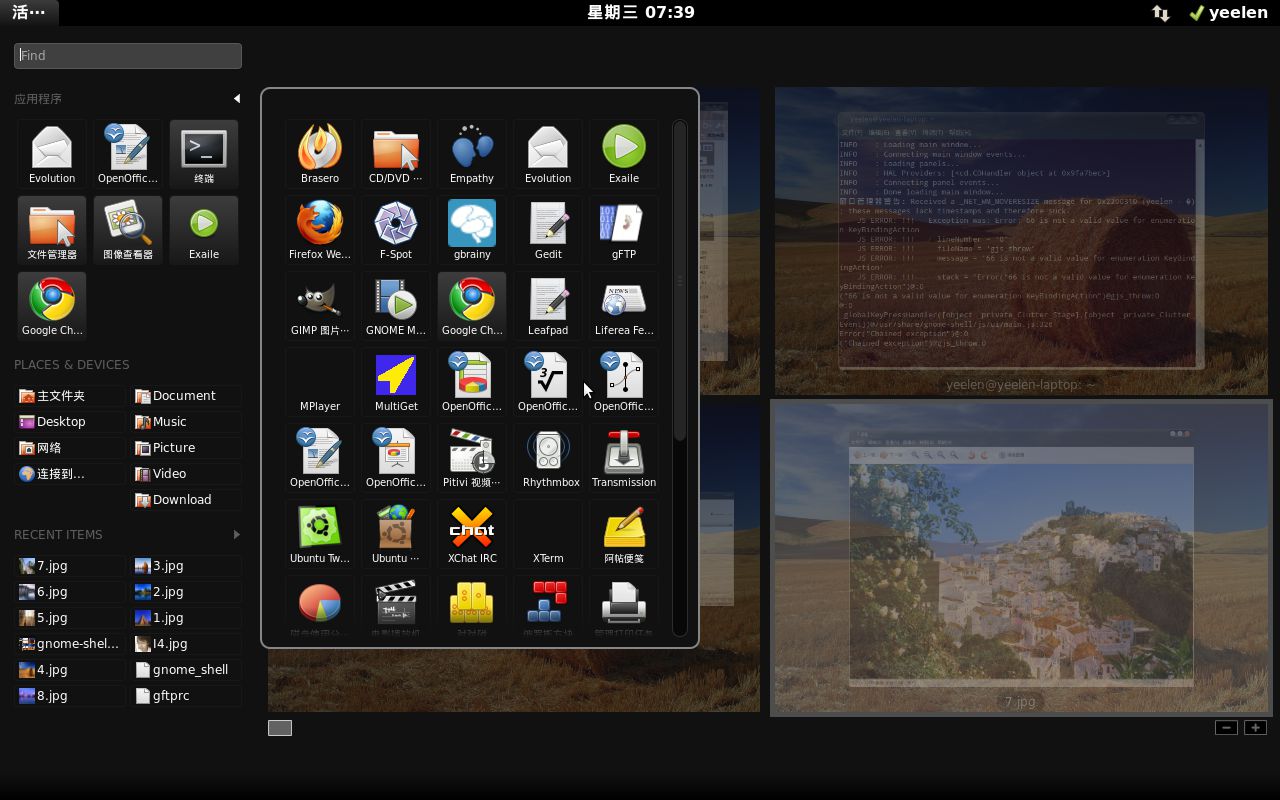Select the XTerm entry

[548, 534]
